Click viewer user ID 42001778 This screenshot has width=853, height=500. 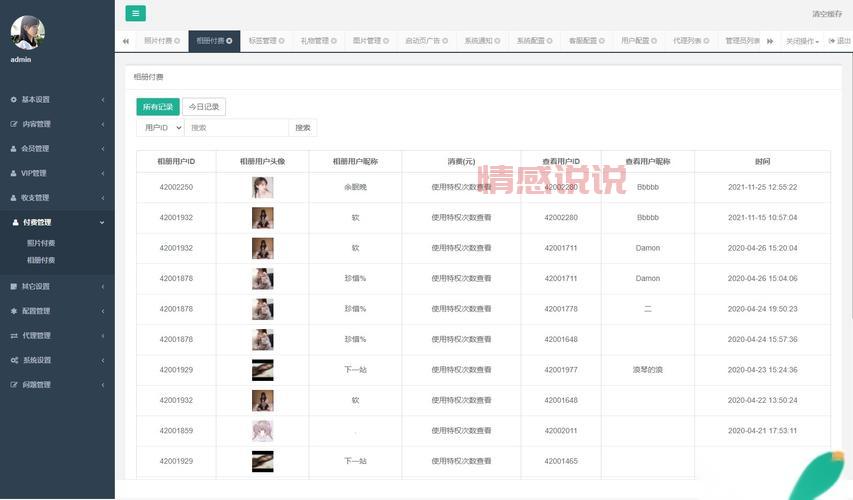click(561, 309)
